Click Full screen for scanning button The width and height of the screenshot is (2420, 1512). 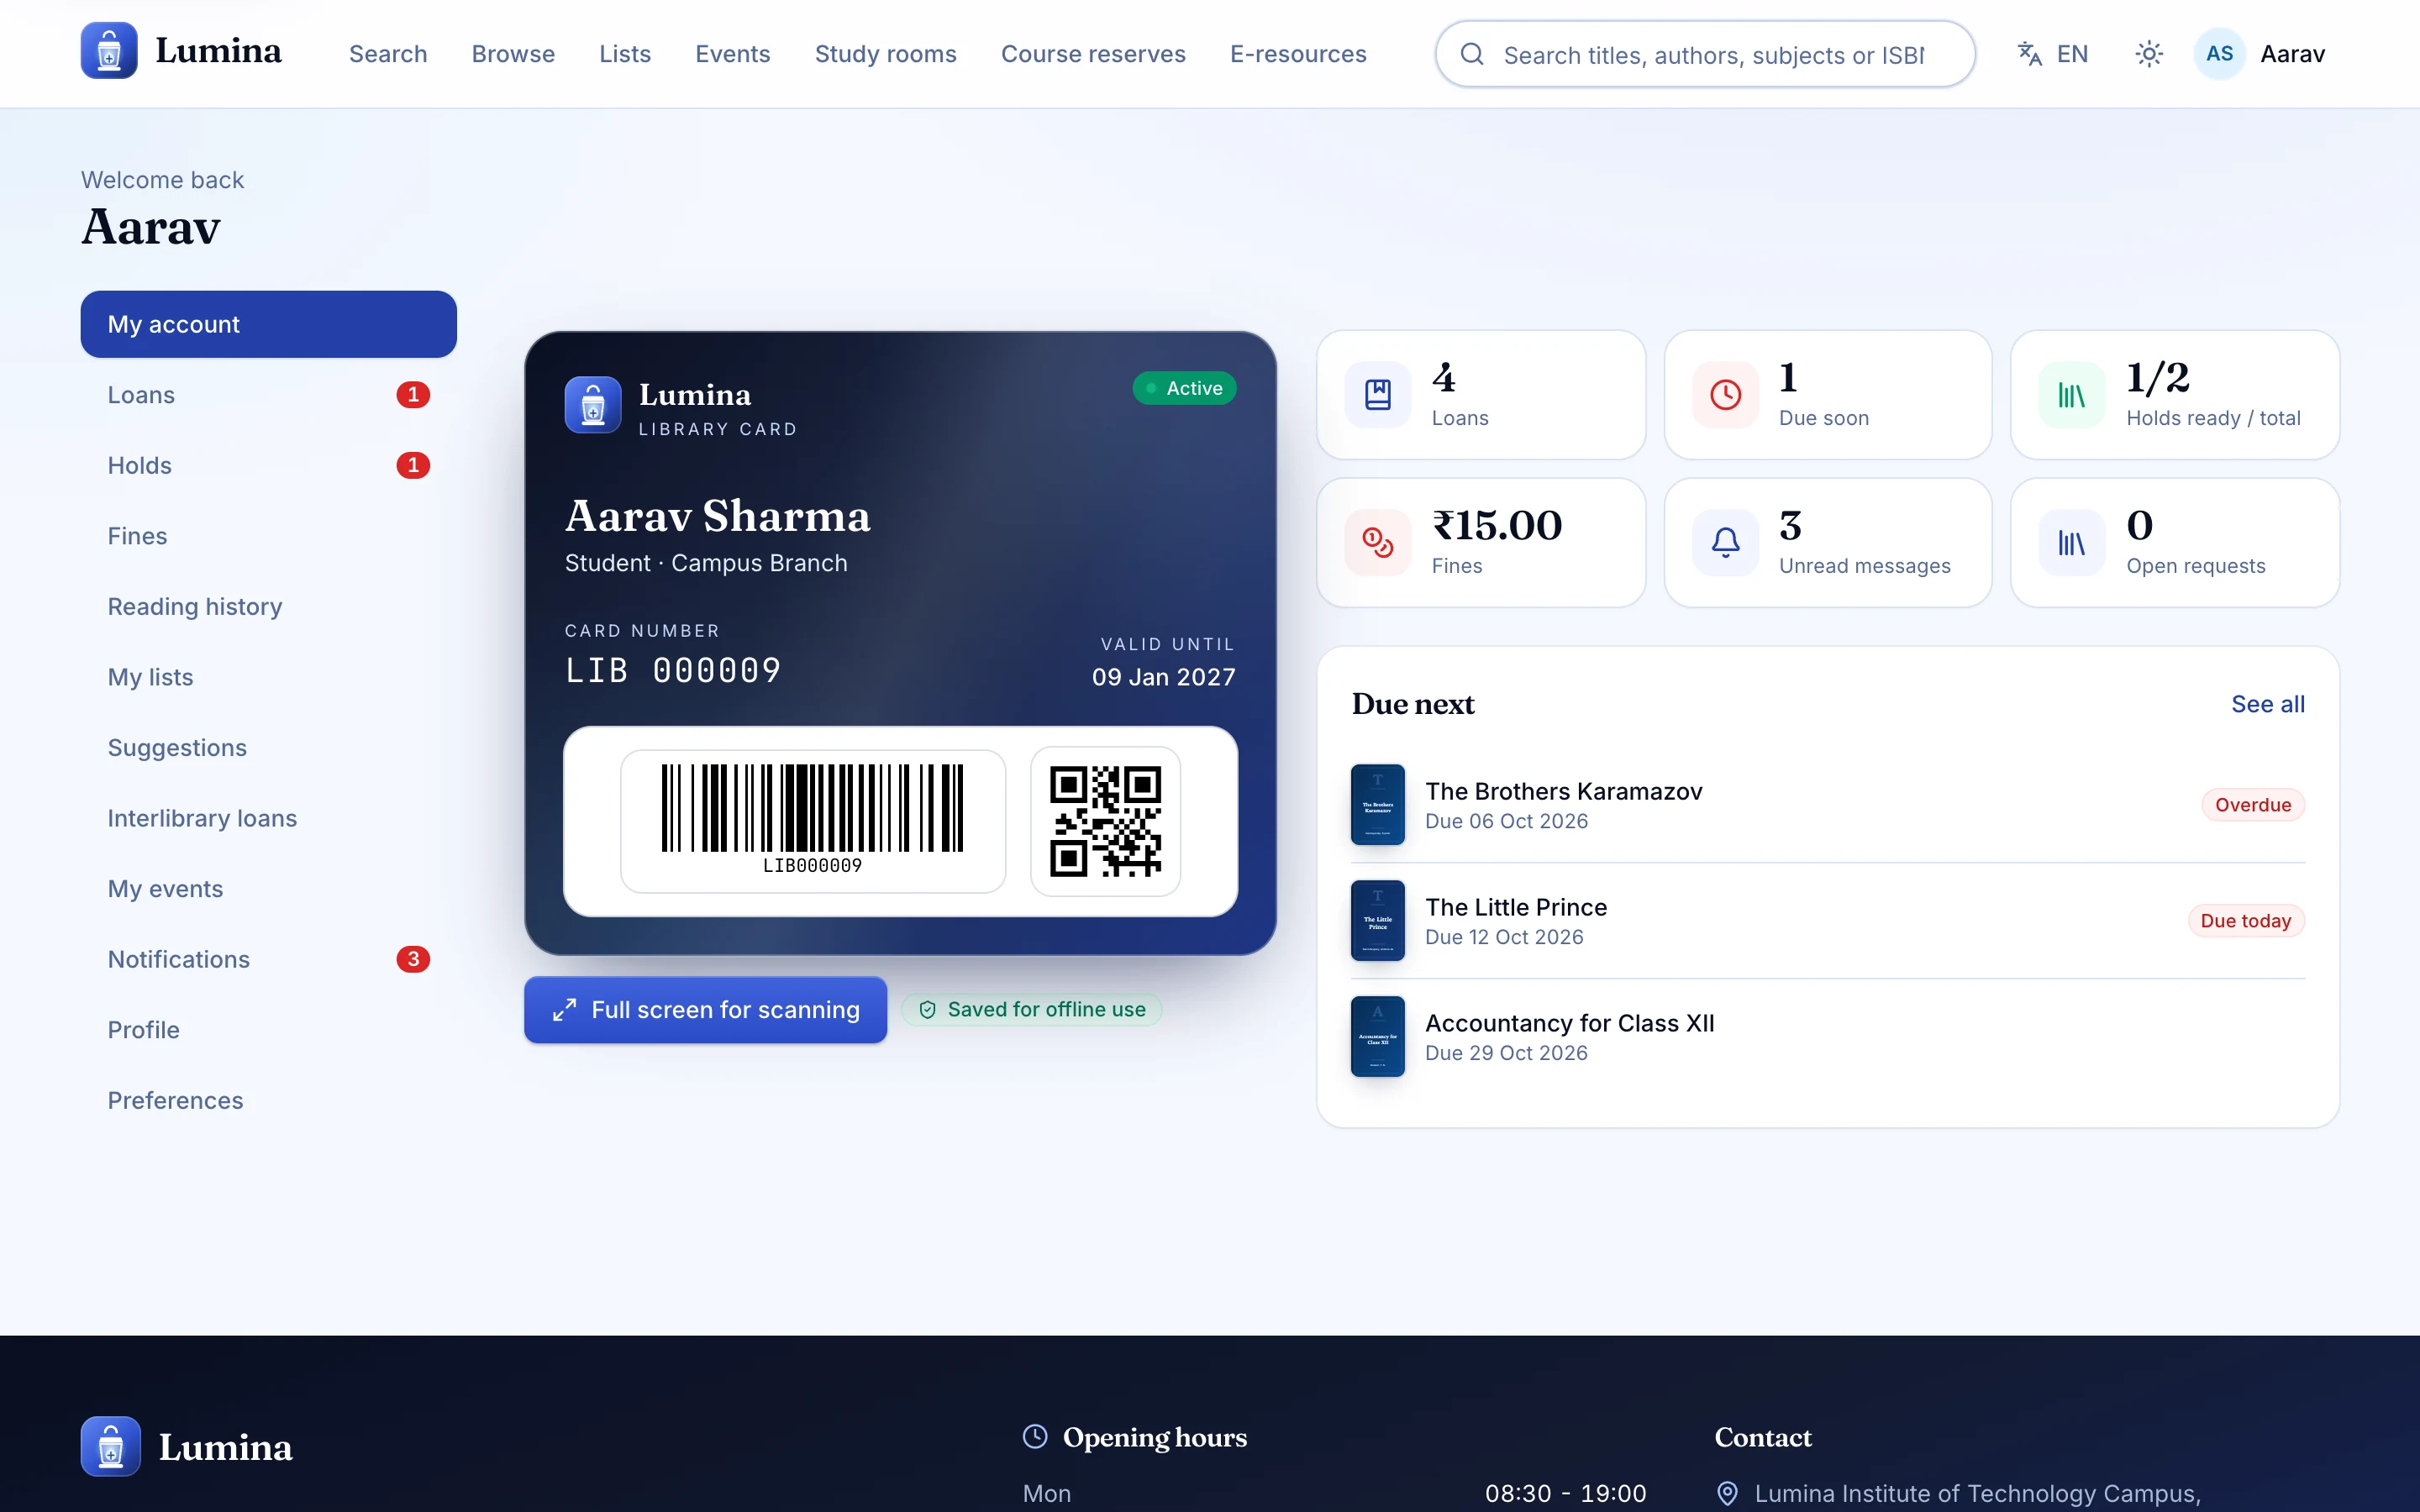(x=705, y=1010)
